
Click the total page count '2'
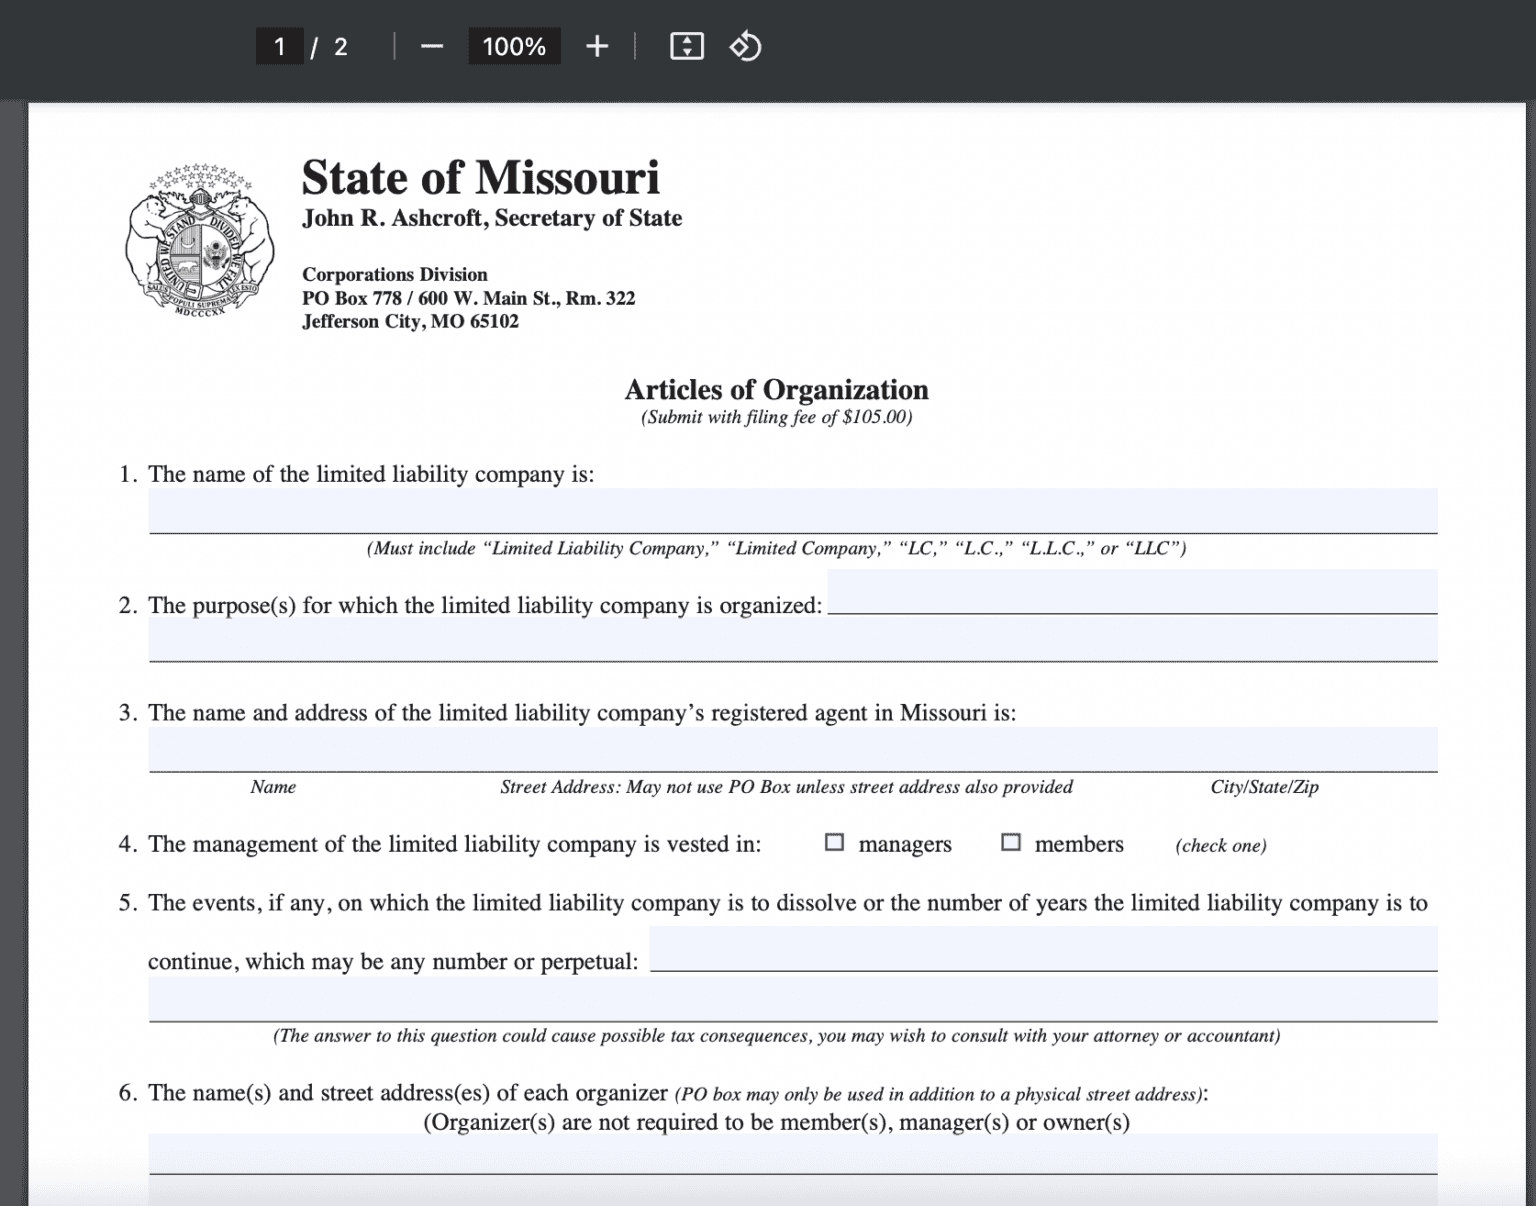pyautogui.click(x=341, y=47)
